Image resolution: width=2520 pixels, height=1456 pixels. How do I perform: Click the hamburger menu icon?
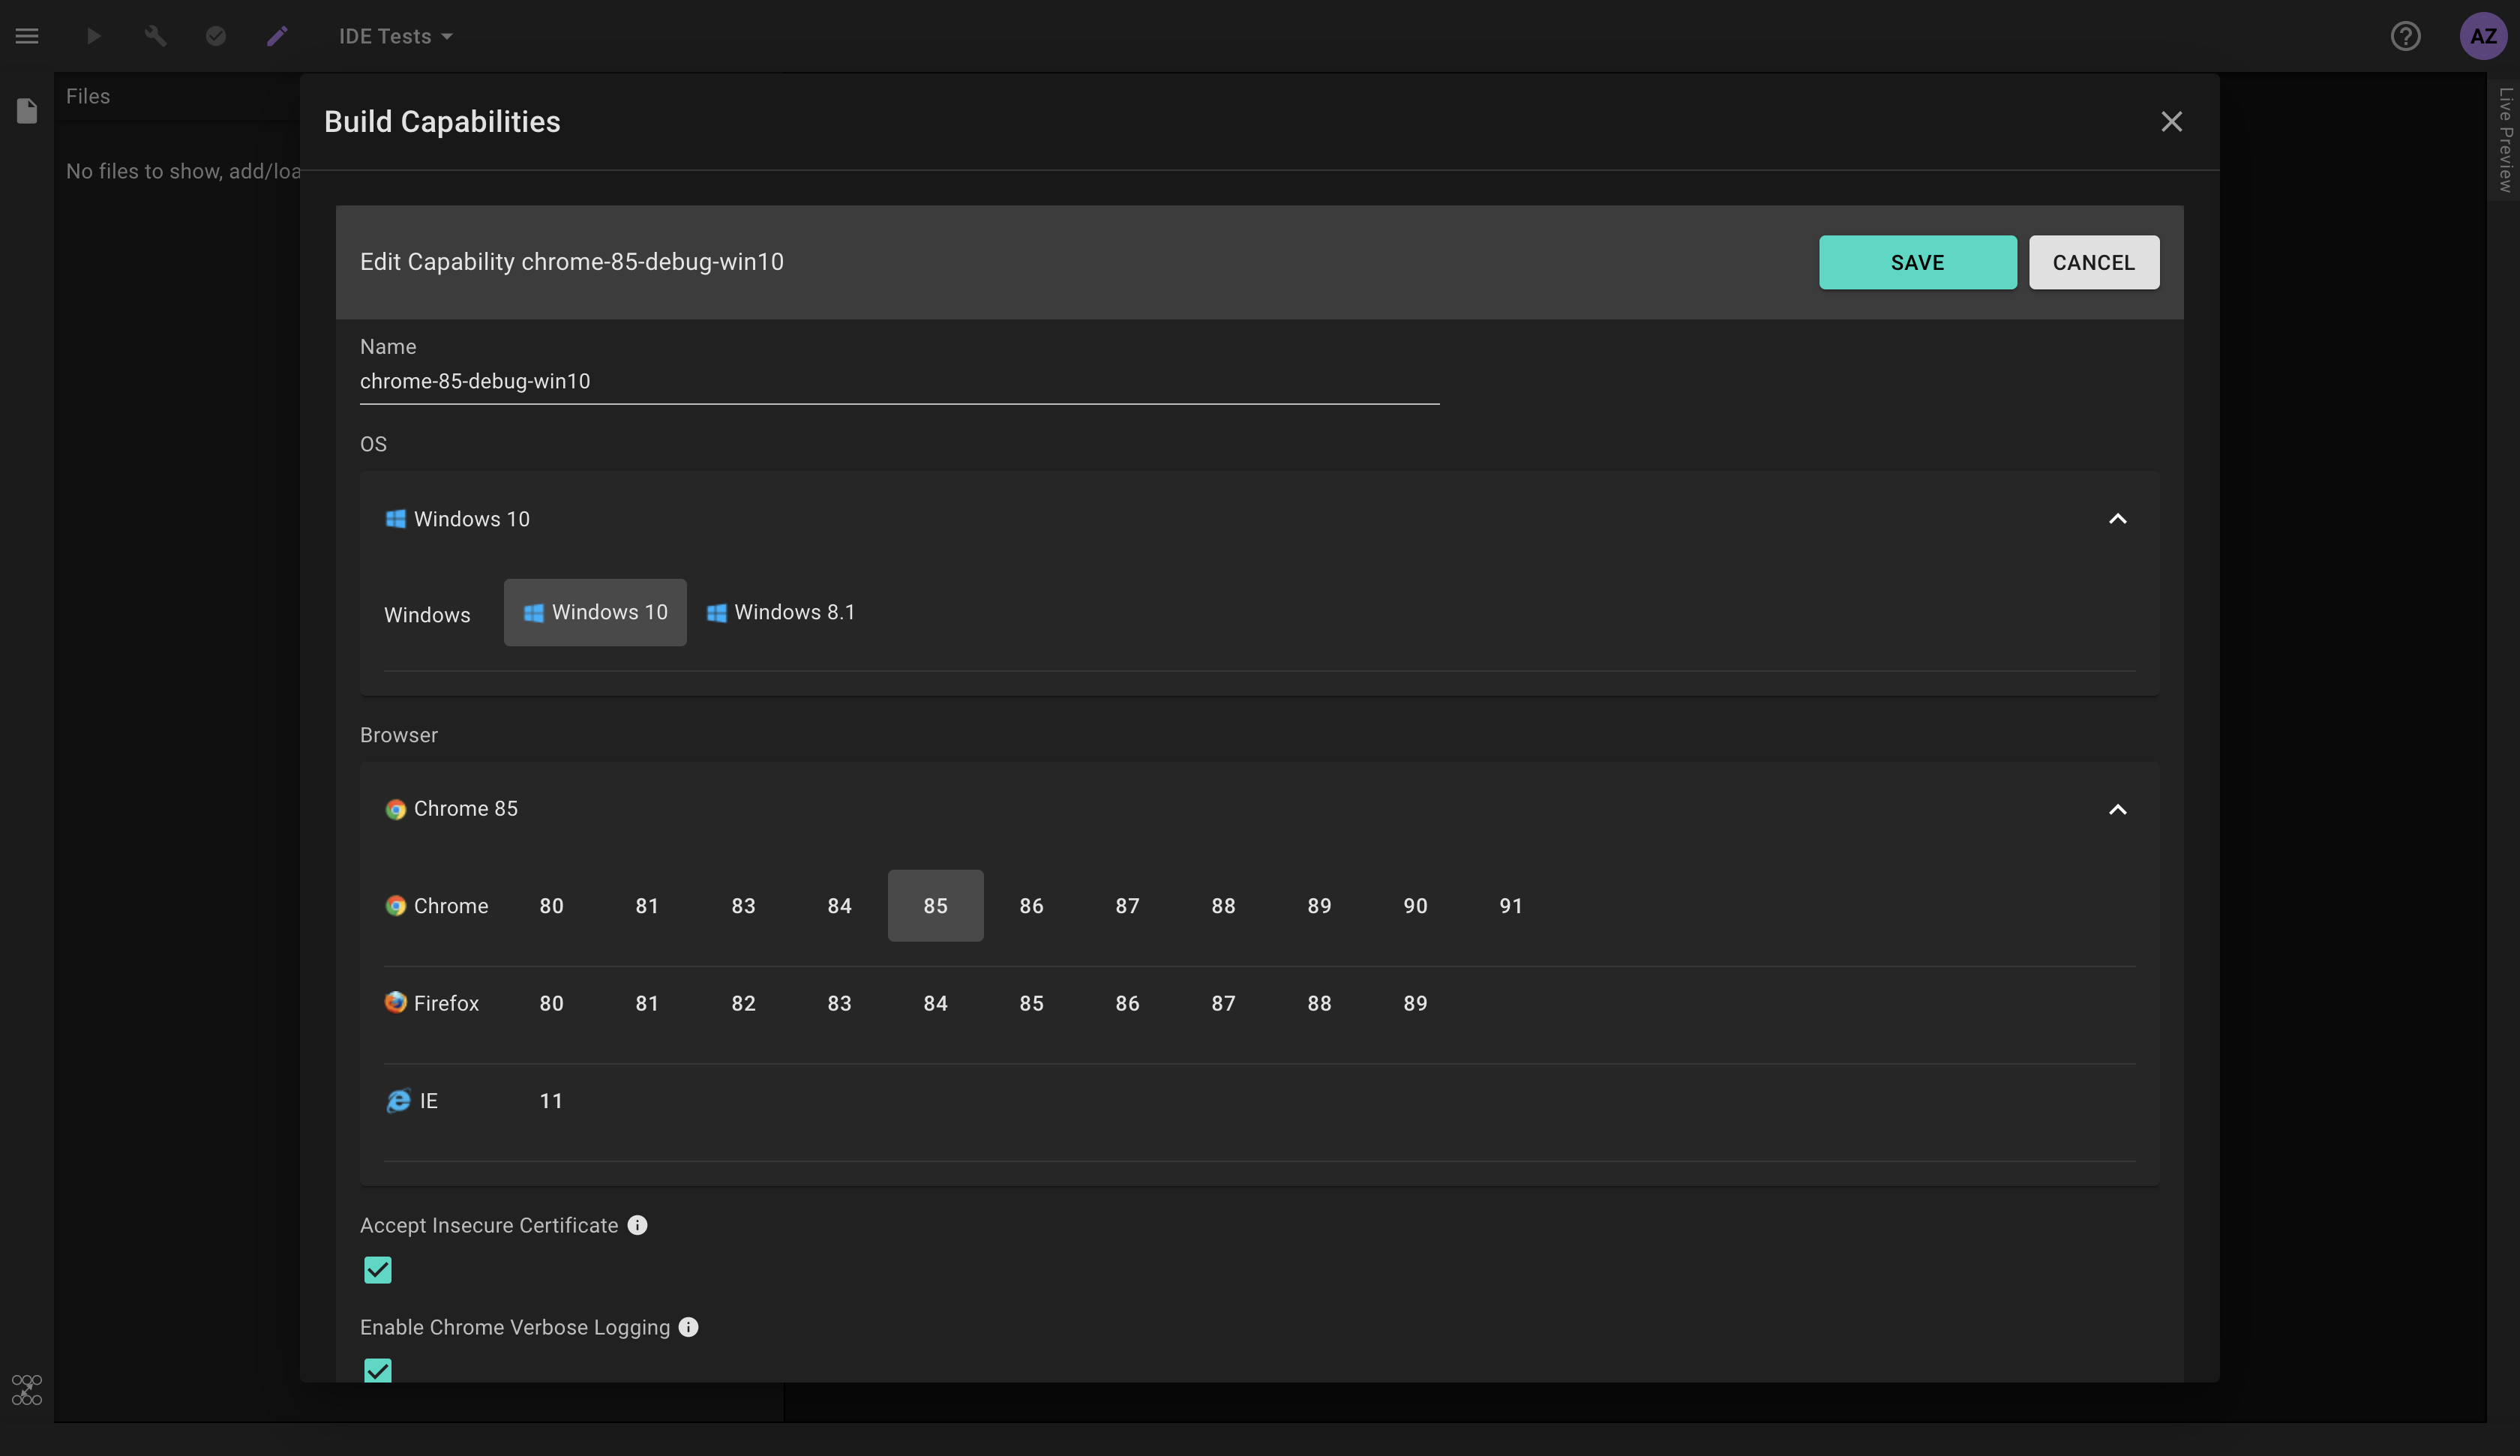(x=27, y=36)
